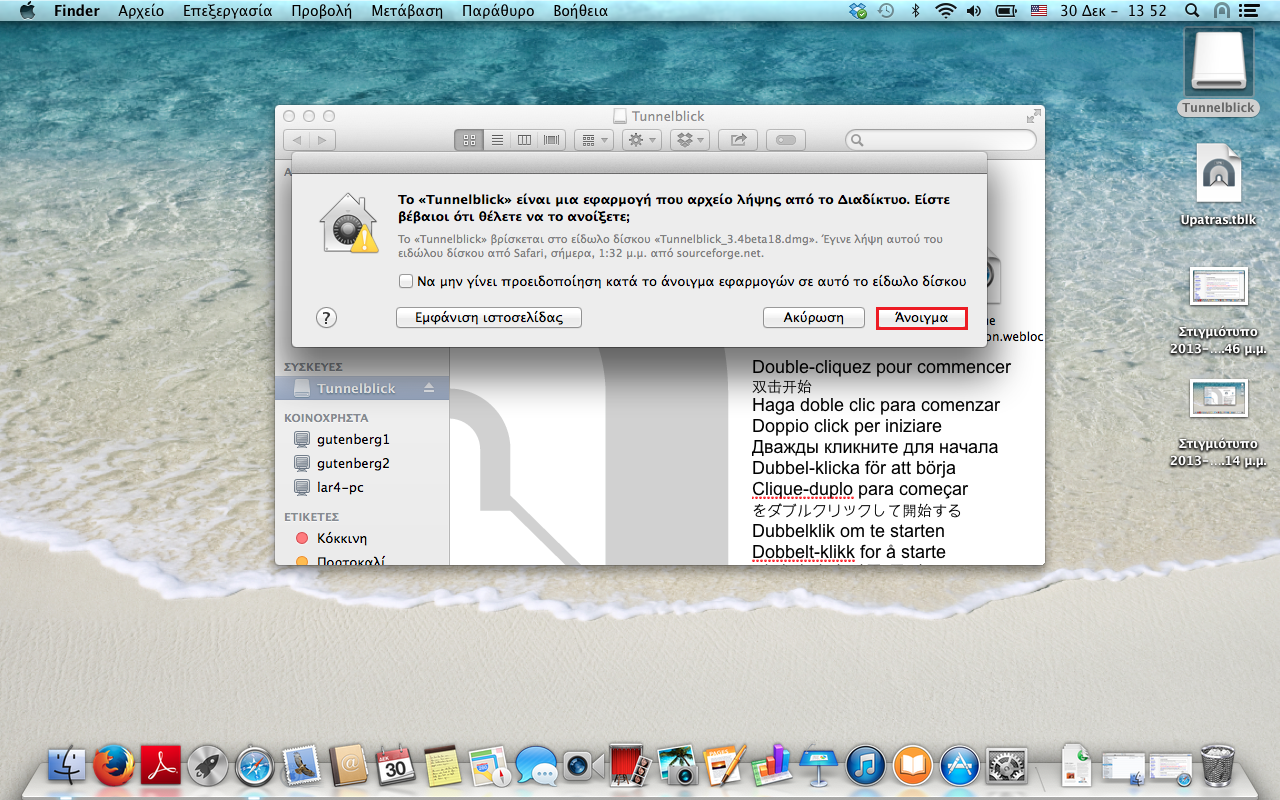Click the battery status icon
Viewport: 1280px width, 800px height.
click(1007, 11)
